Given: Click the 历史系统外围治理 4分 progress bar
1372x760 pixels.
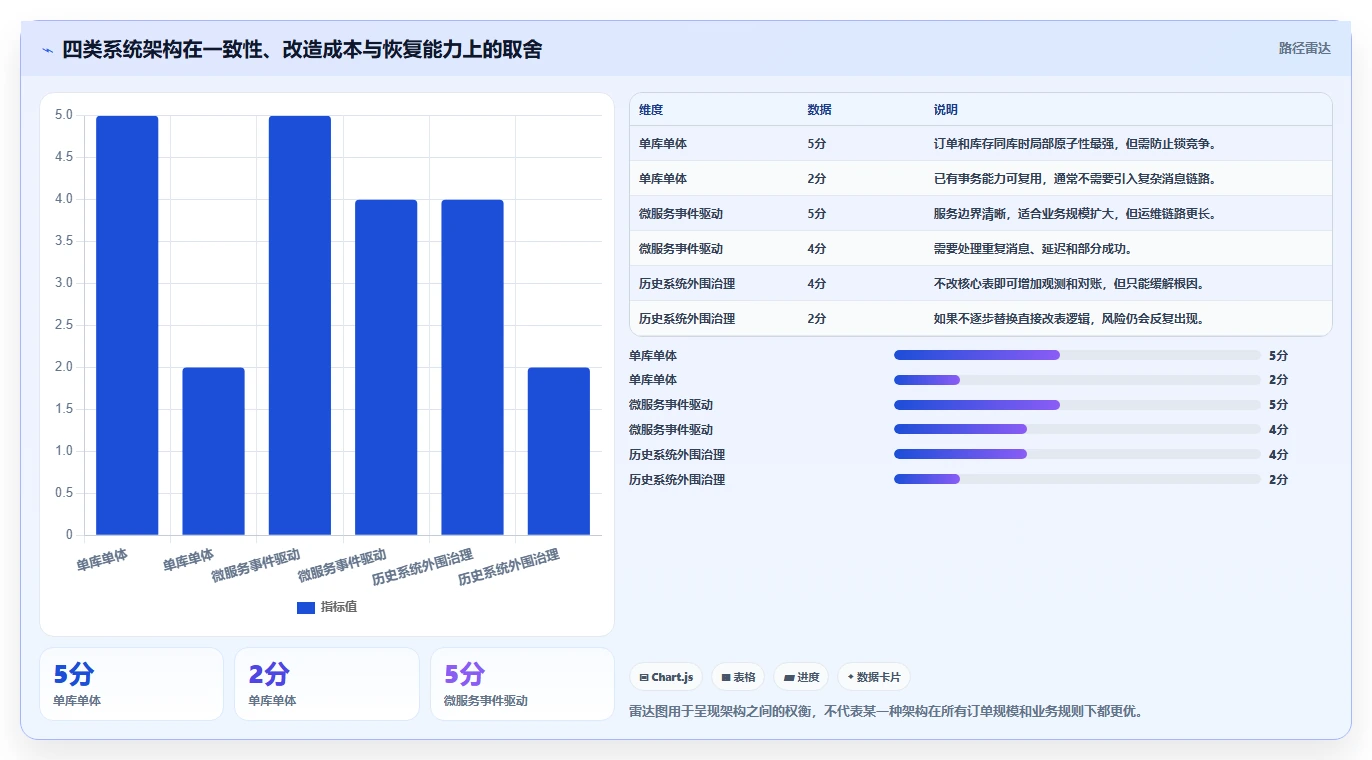Looking at the screenshot, I should (x=1077, y=455).
